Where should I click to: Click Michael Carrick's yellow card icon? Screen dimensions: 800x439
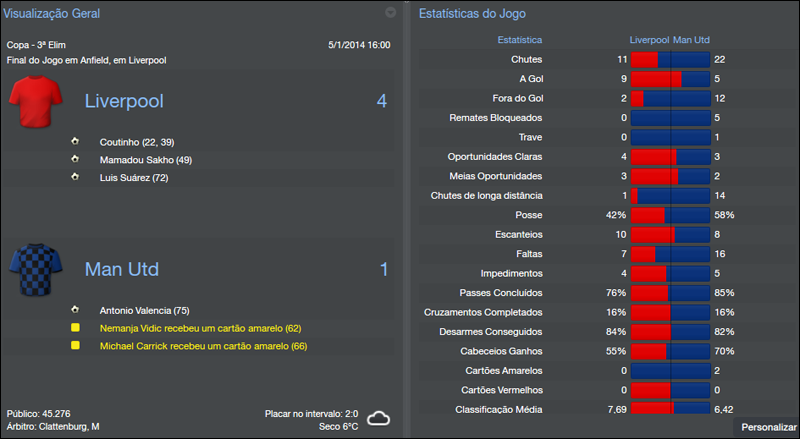pyautogui.click(x=74, y=346)
